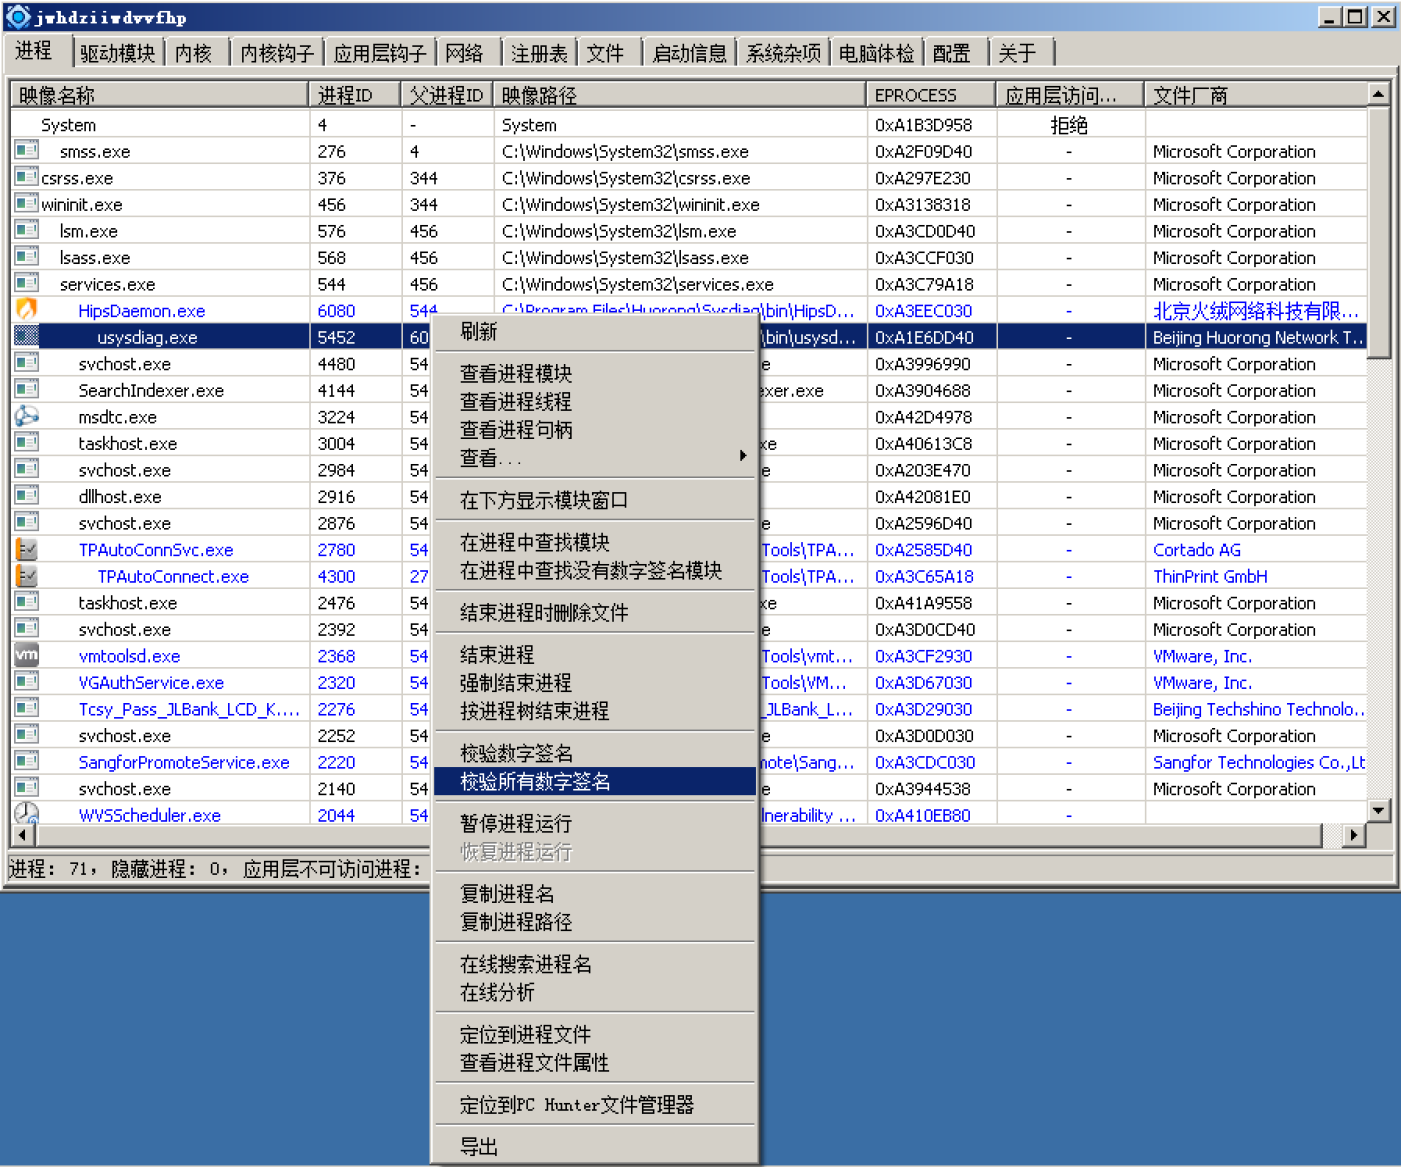Open the 文件 tab
Viewport: 1401px width, 1167px height.
(605, 53)
